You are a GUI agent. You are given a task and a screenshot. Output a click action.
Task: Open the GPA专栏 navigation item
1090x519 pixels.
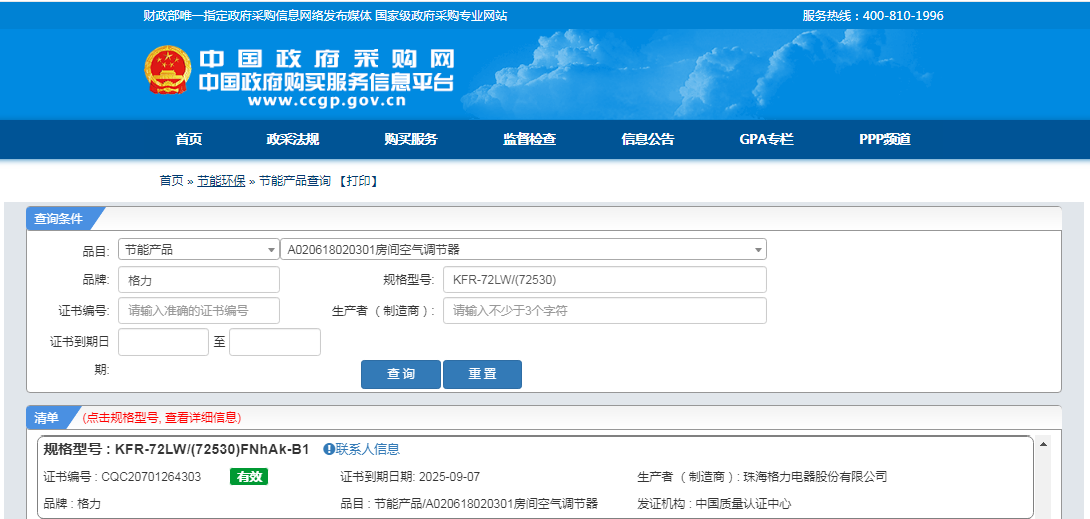766,139
